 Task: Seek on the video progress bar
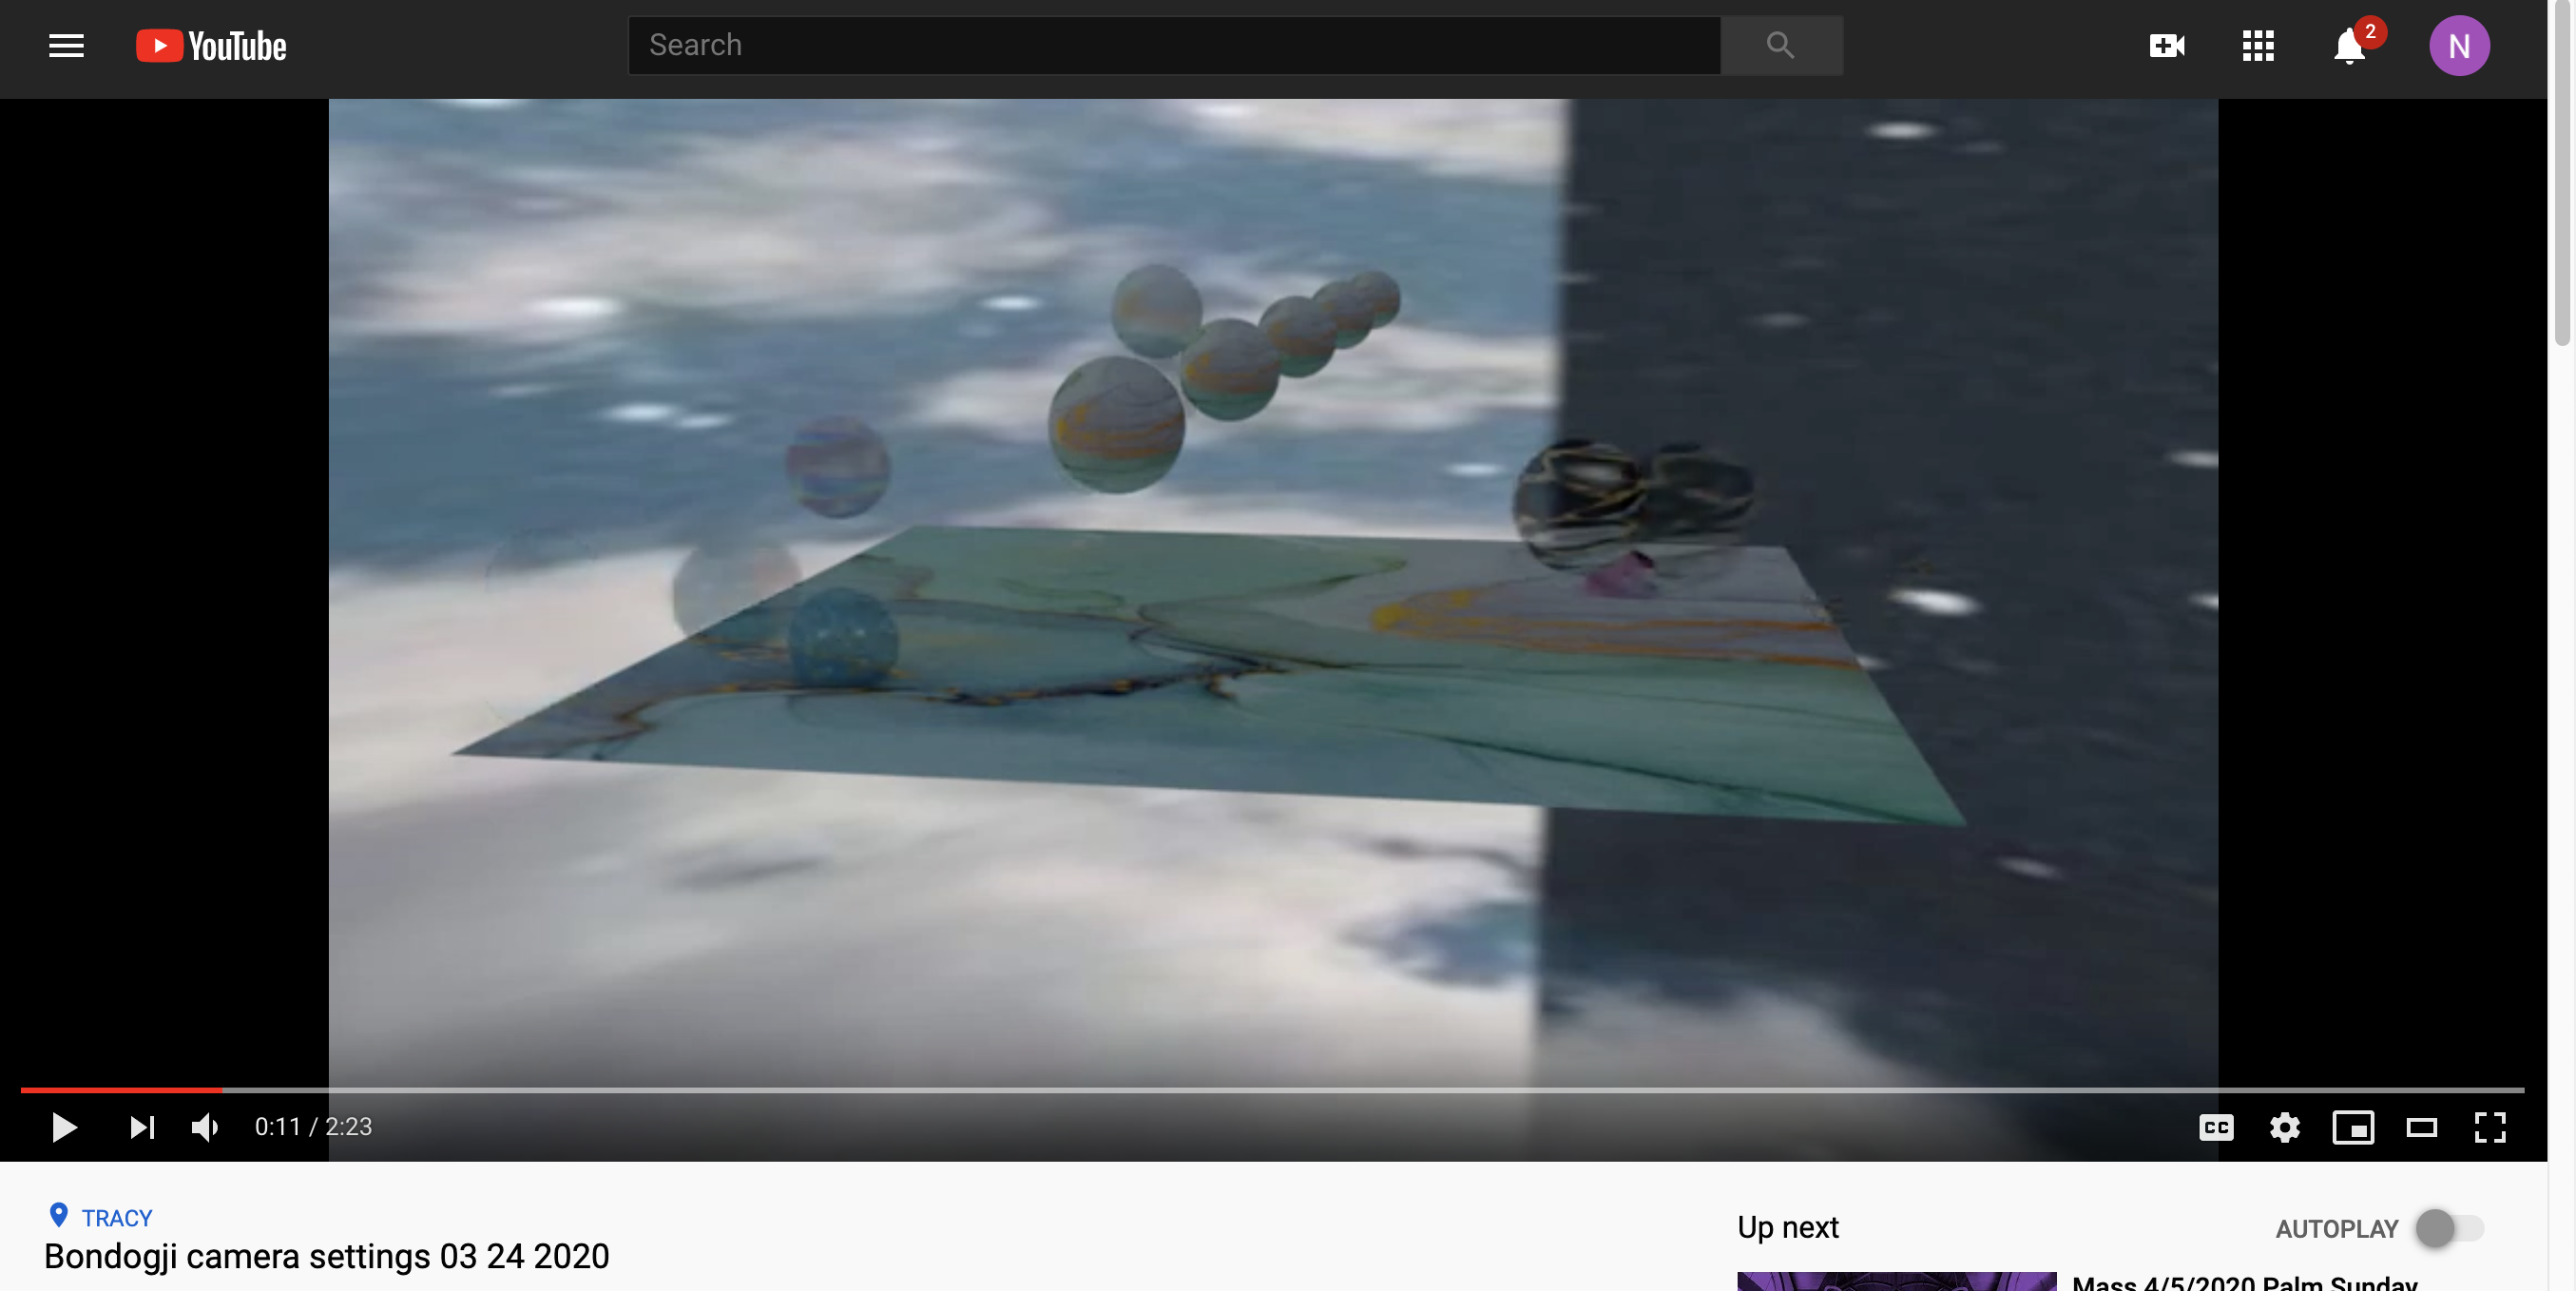click(x=1272, y=1089)
